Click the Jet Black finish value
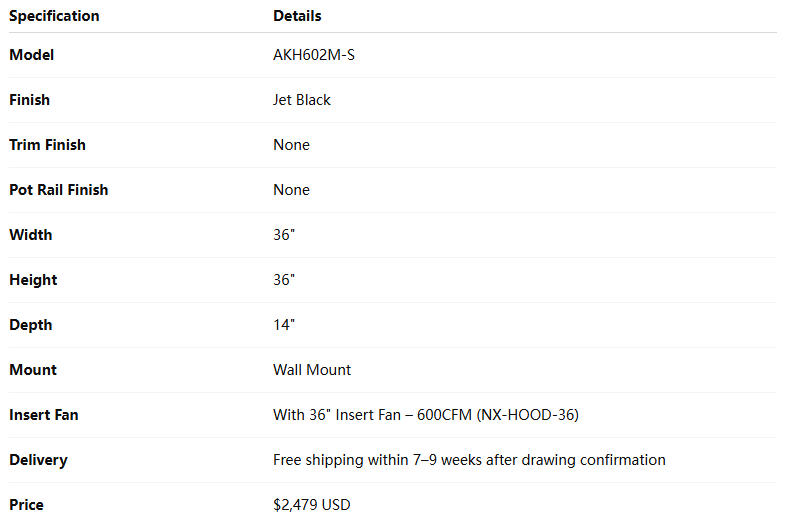The width and height of the screenshot is (786, 530). (x=302, y=100)
